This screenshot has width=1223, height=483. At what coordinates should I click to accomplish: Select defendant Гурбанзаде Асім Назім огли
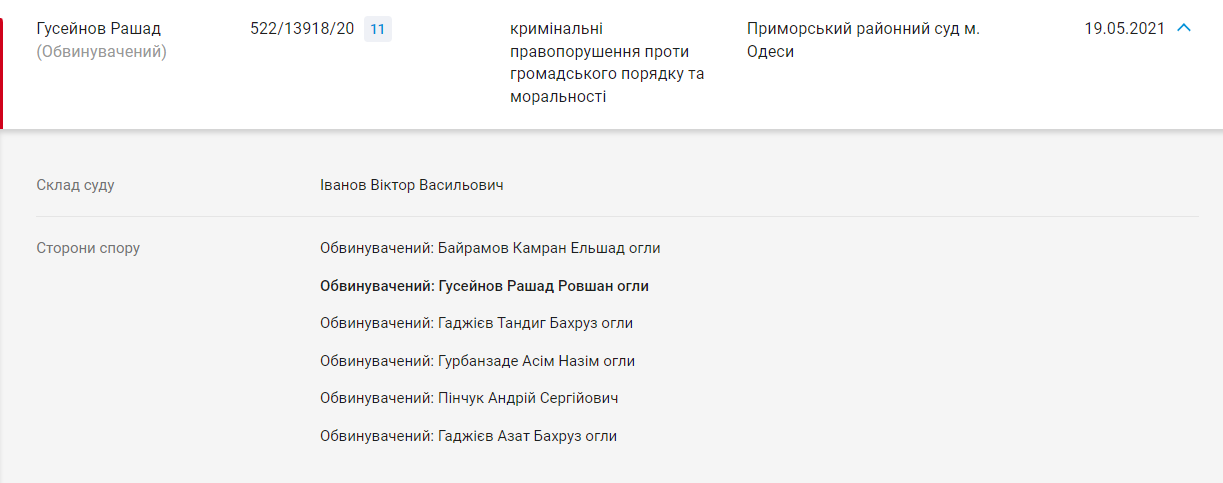tap(477, 361)
